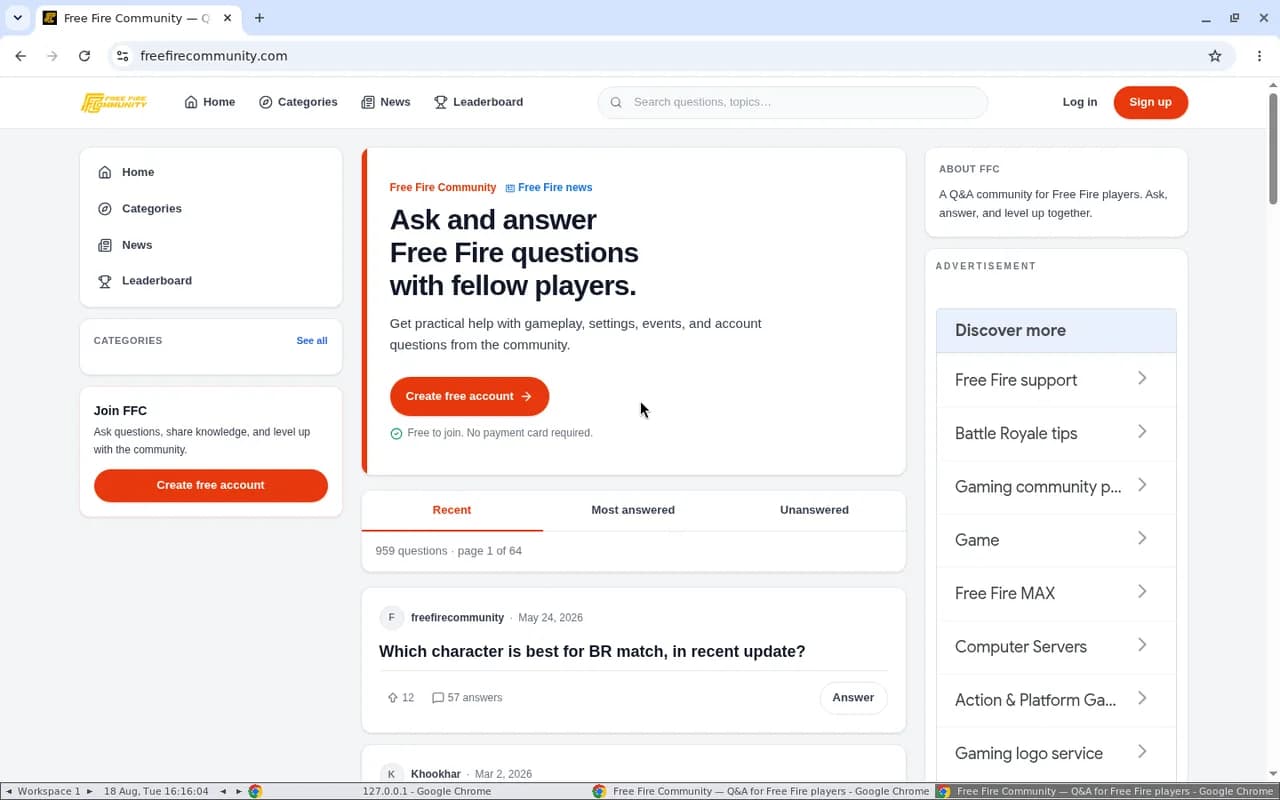1280x800 pixels.
Task: Open Leaderboard from the top navigation bar
Action: [x=478, y=102]
